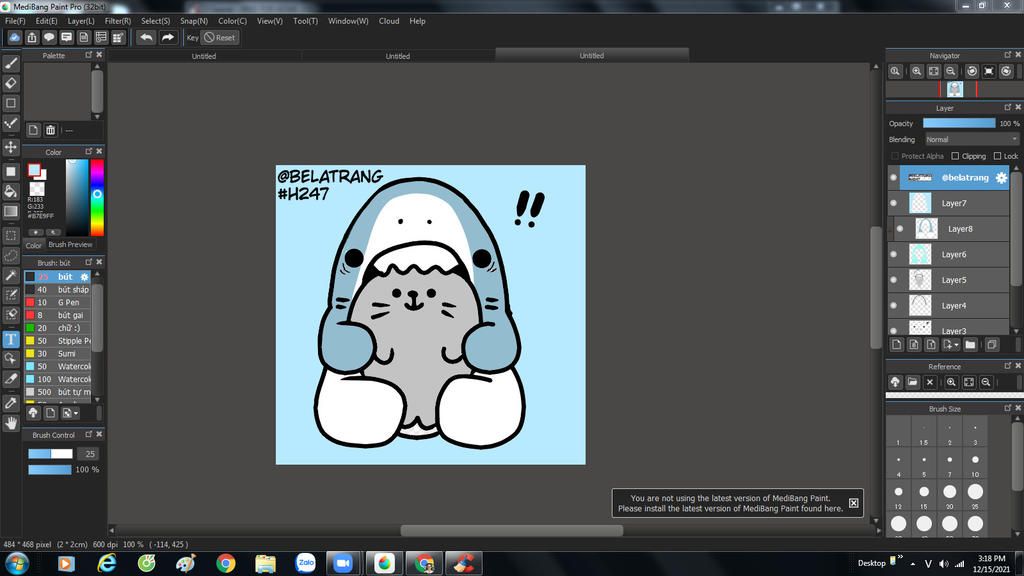Add a new layer in Layer panel
This screenshot has height=576, width=1024.
tap(897, 345)
